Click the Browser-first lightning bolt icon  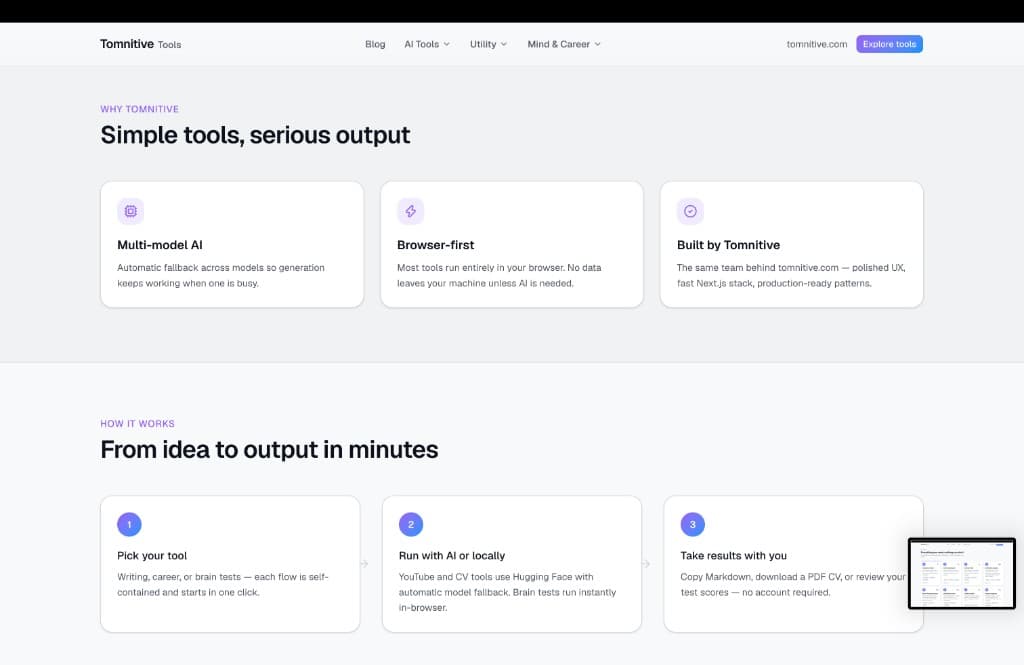[410, 211]
